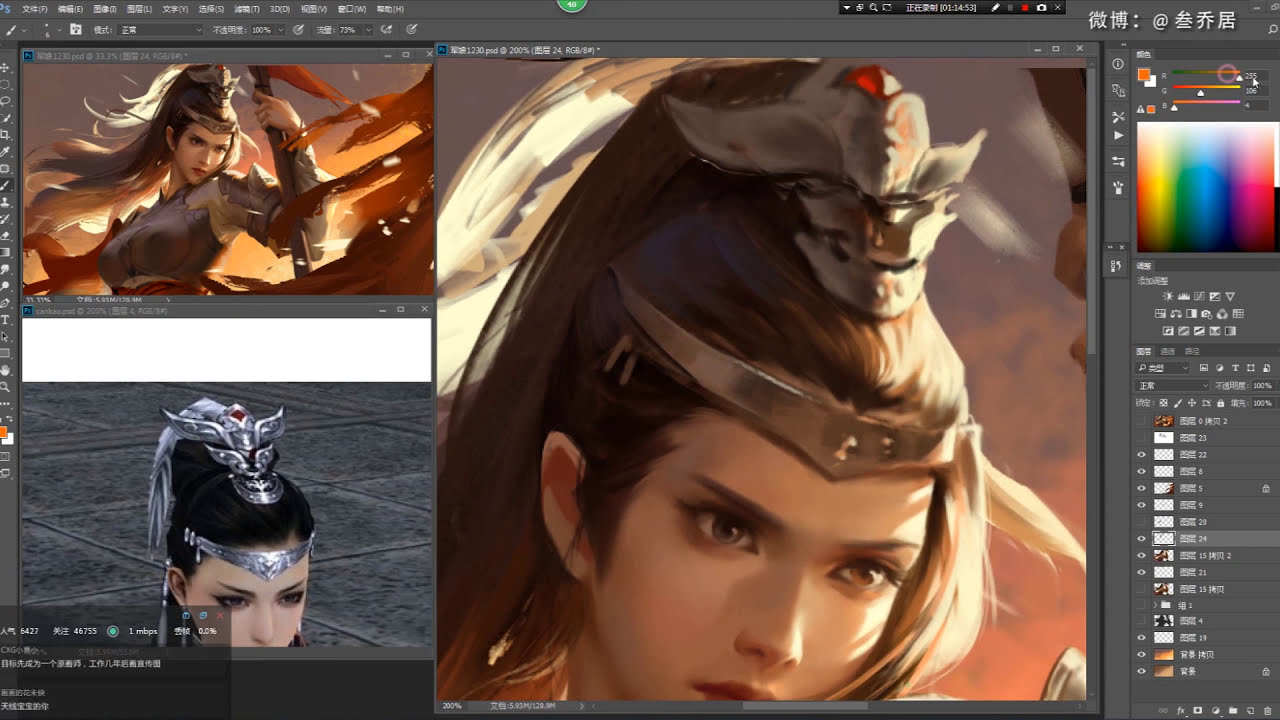Click lock all padlock icon
1280x720 pixels.
1219,403
